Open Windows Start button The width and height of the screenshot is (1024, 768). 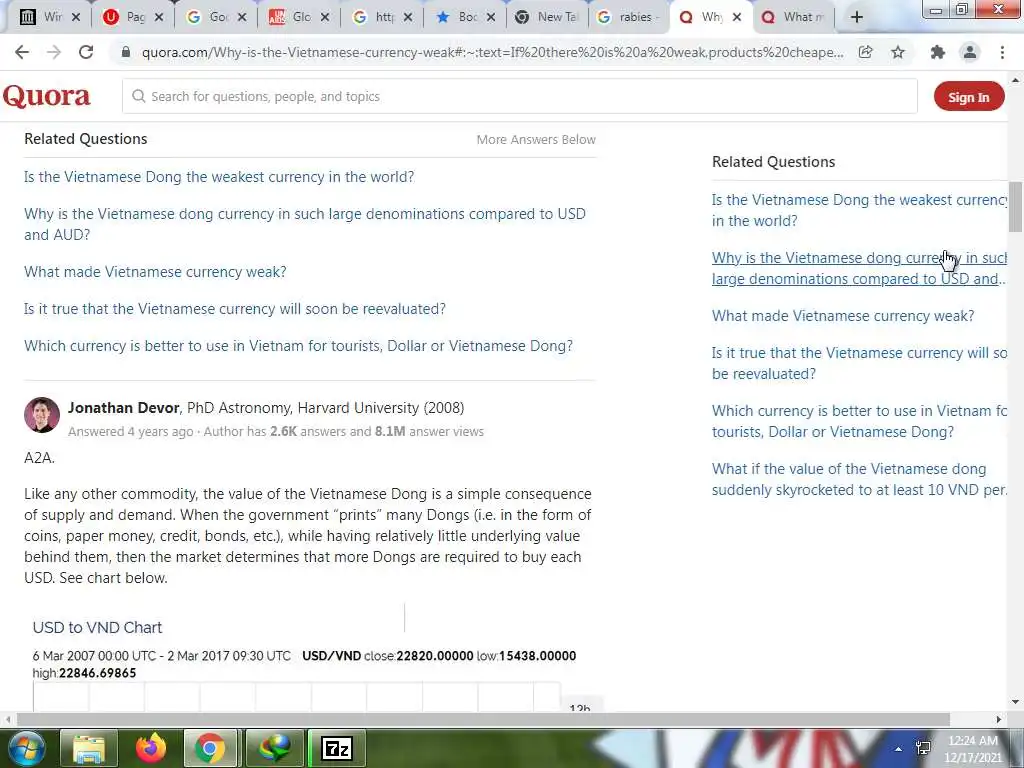click(x=26, y=748)
